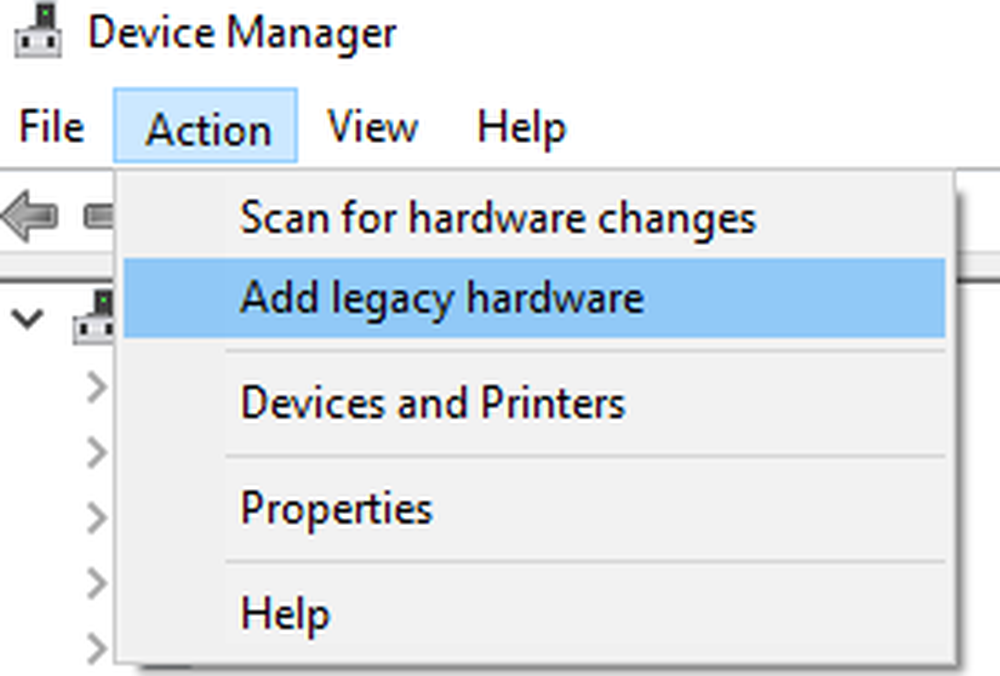Open the Help menu in the menu bar

pos(521,128)
